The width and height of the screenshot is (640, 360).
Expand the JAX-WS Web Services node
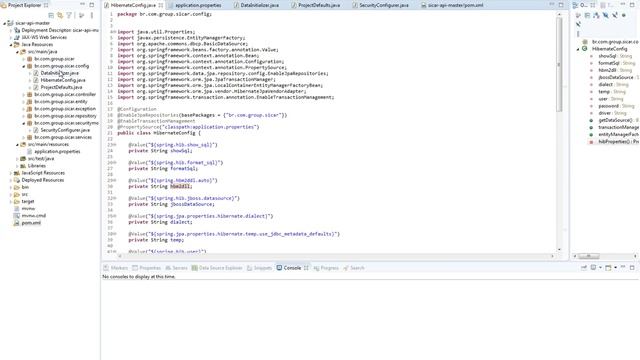point(11,37)
